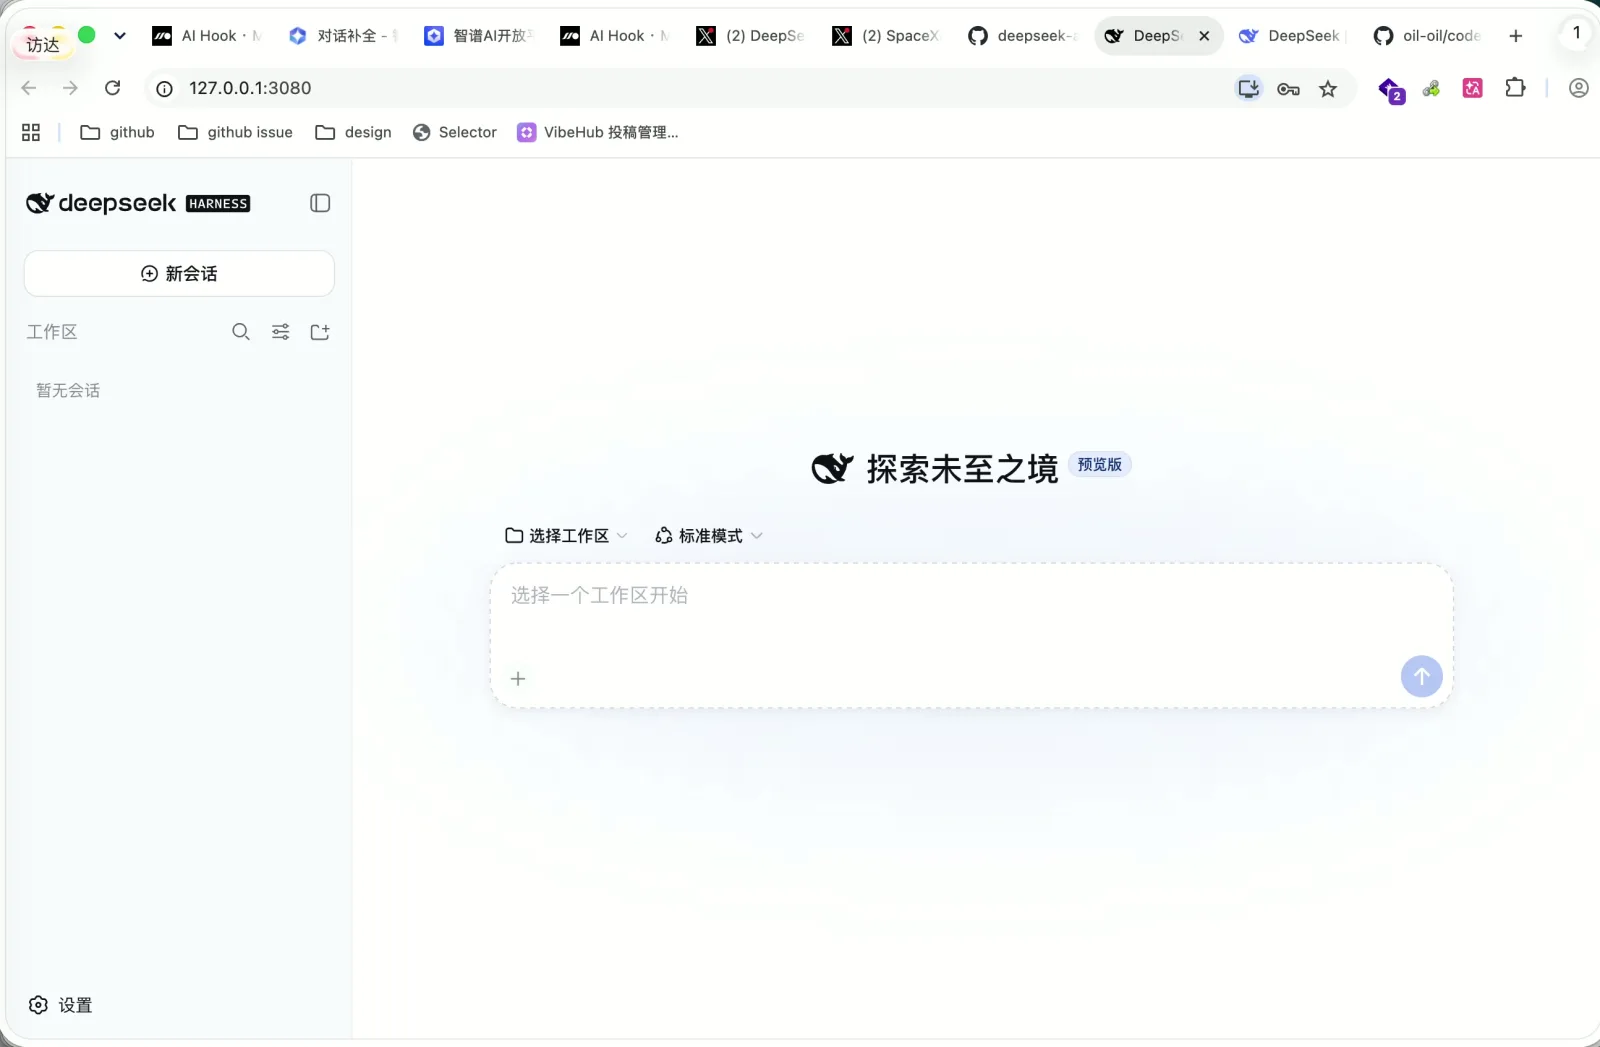Switch to the (2) SpaceX tab
This screenshot has height=1047, width=1600.
point(887,36)
